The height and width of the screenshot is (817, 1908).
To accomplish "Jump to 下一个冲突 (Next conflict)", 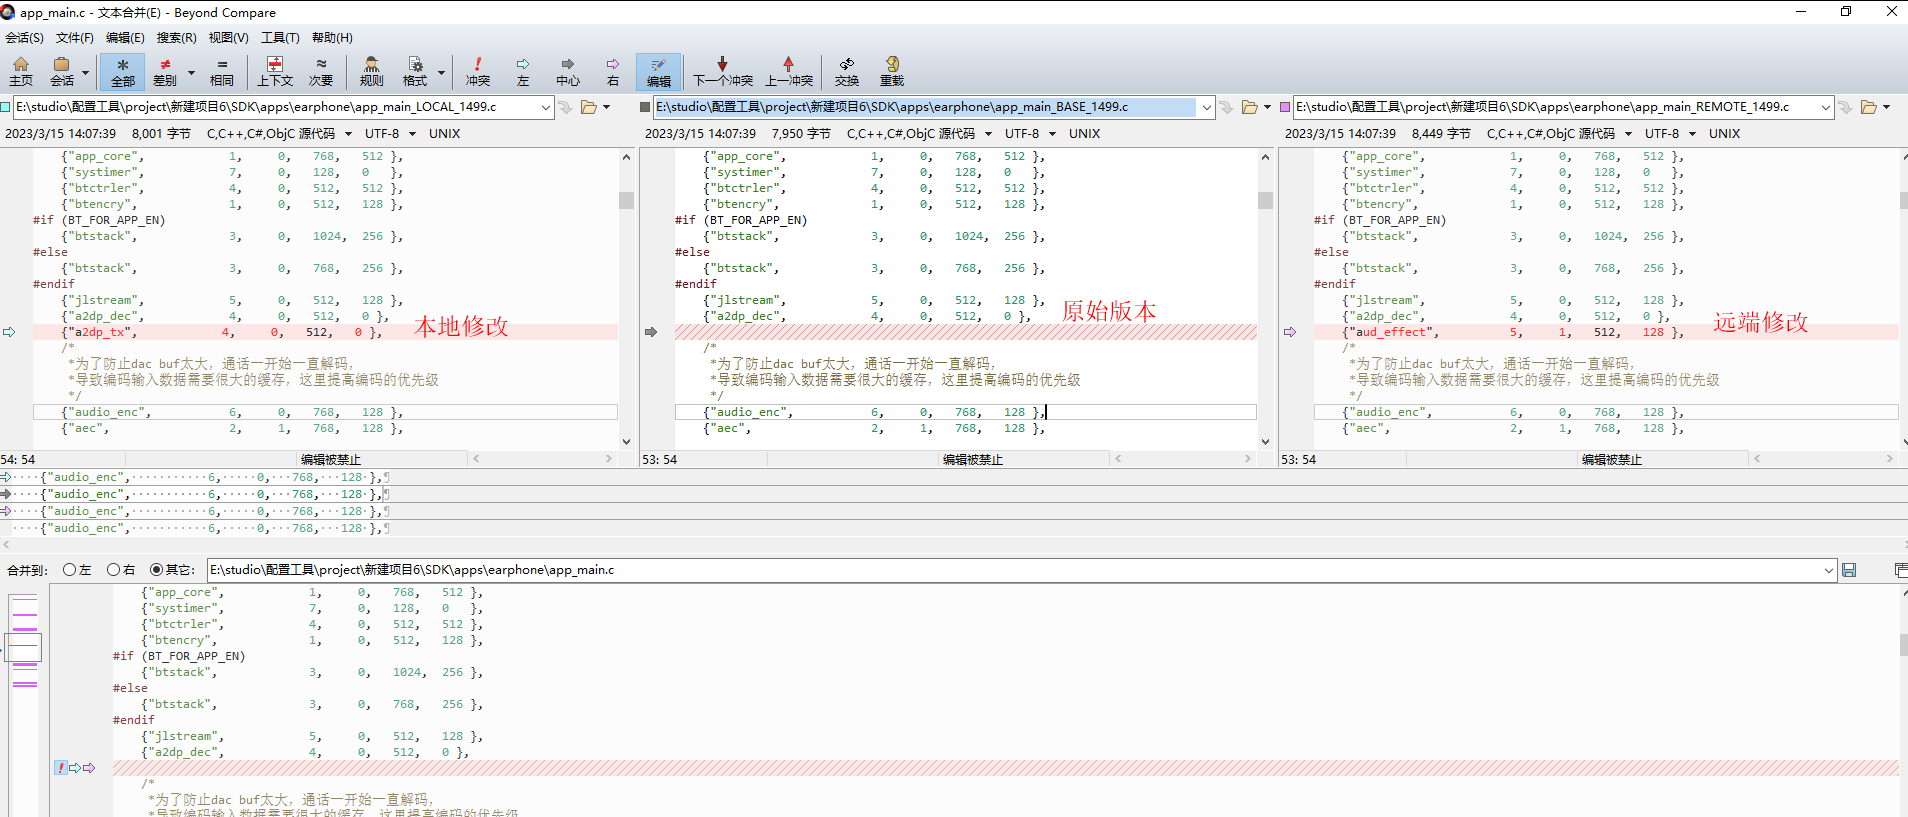I will 723,72.
